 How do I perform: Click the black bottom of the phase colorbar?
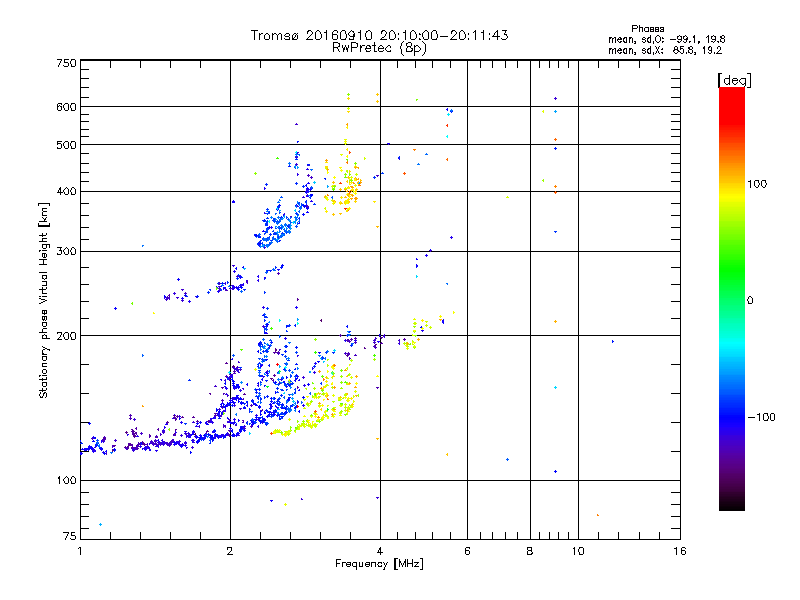coord(732,503)
